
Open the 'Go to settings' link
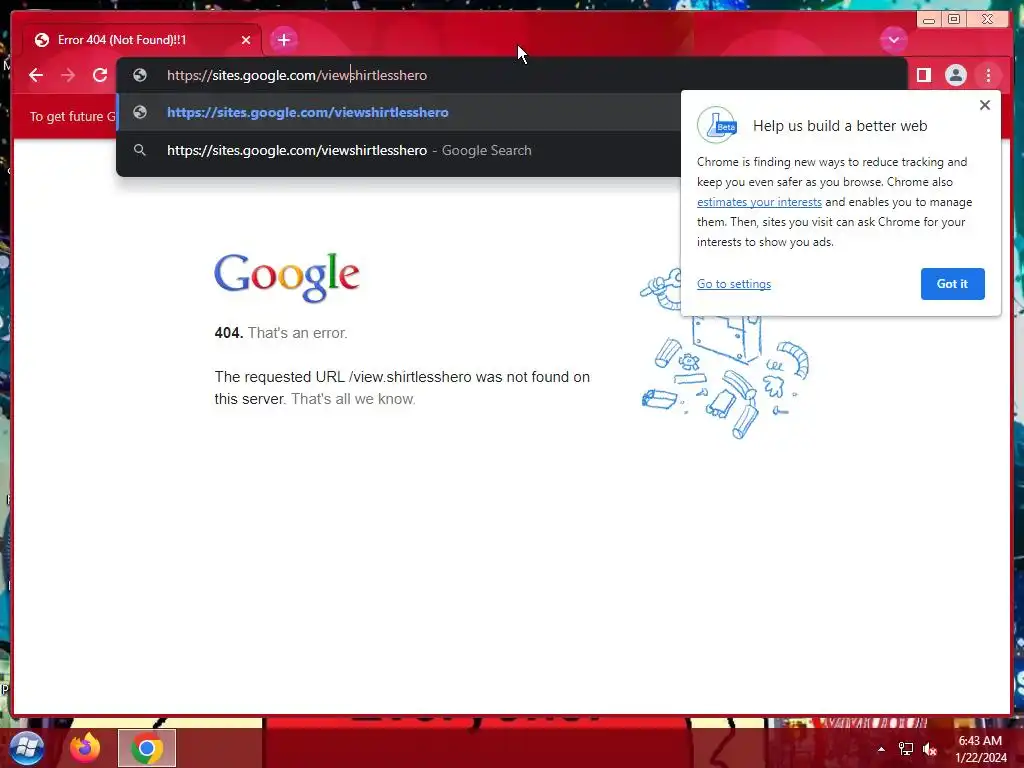733,284
